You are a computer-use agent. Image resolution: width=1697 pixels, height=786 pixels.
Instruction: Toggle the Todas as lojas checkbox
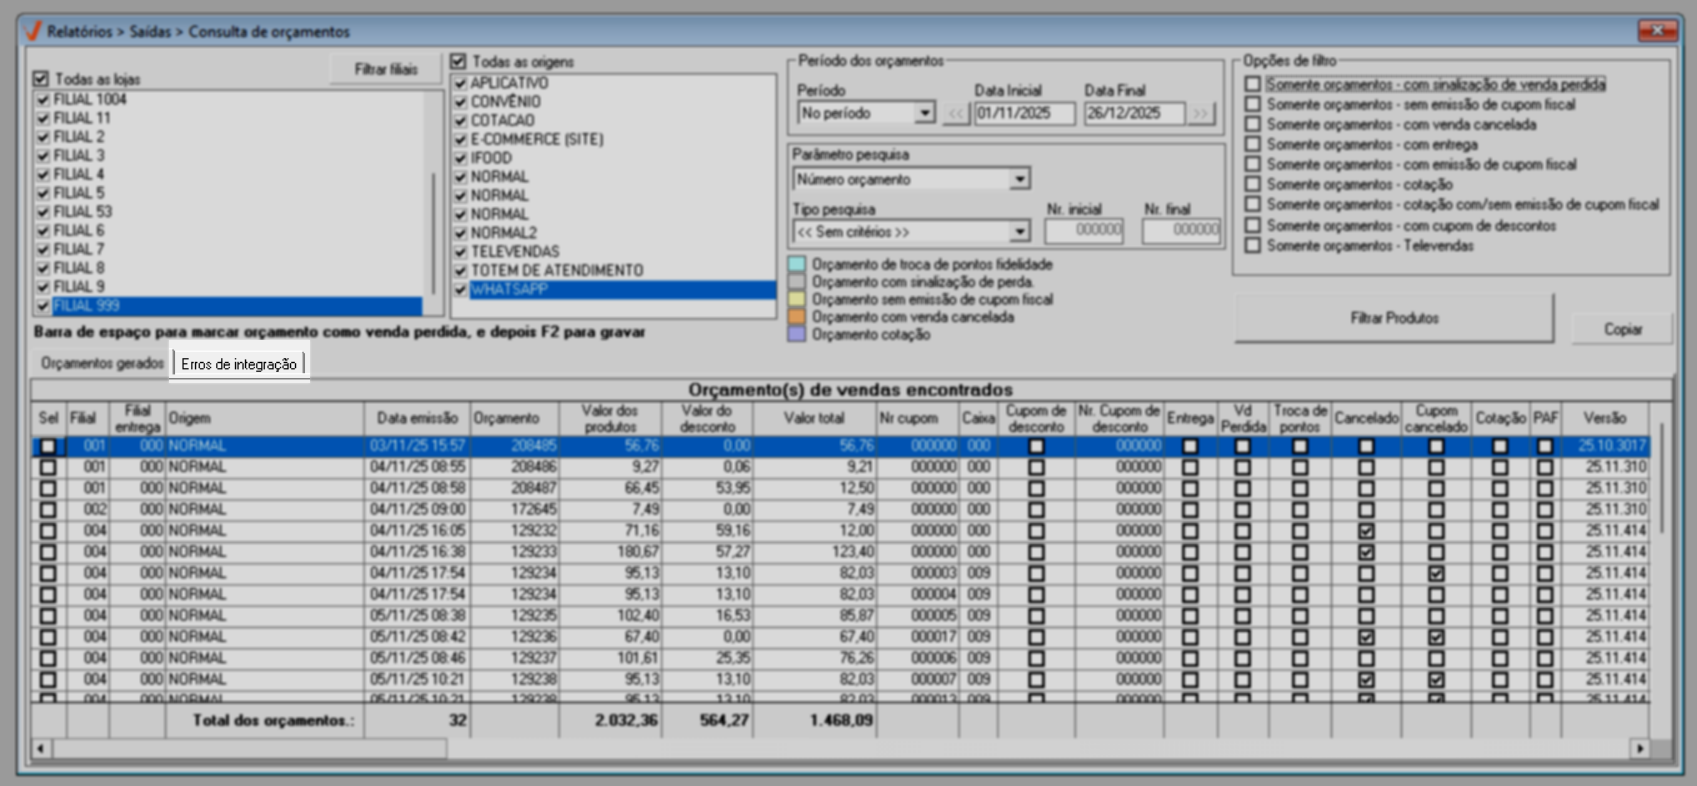[x=41, y=79]
